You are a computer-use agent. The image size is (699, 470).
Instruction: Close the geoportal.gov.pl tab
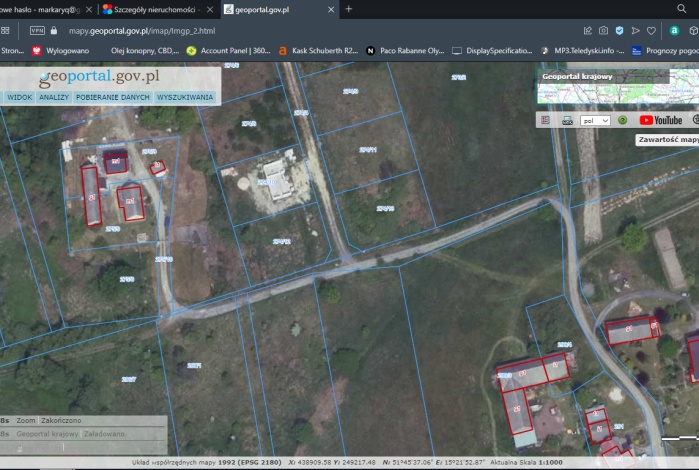(331, 9)
